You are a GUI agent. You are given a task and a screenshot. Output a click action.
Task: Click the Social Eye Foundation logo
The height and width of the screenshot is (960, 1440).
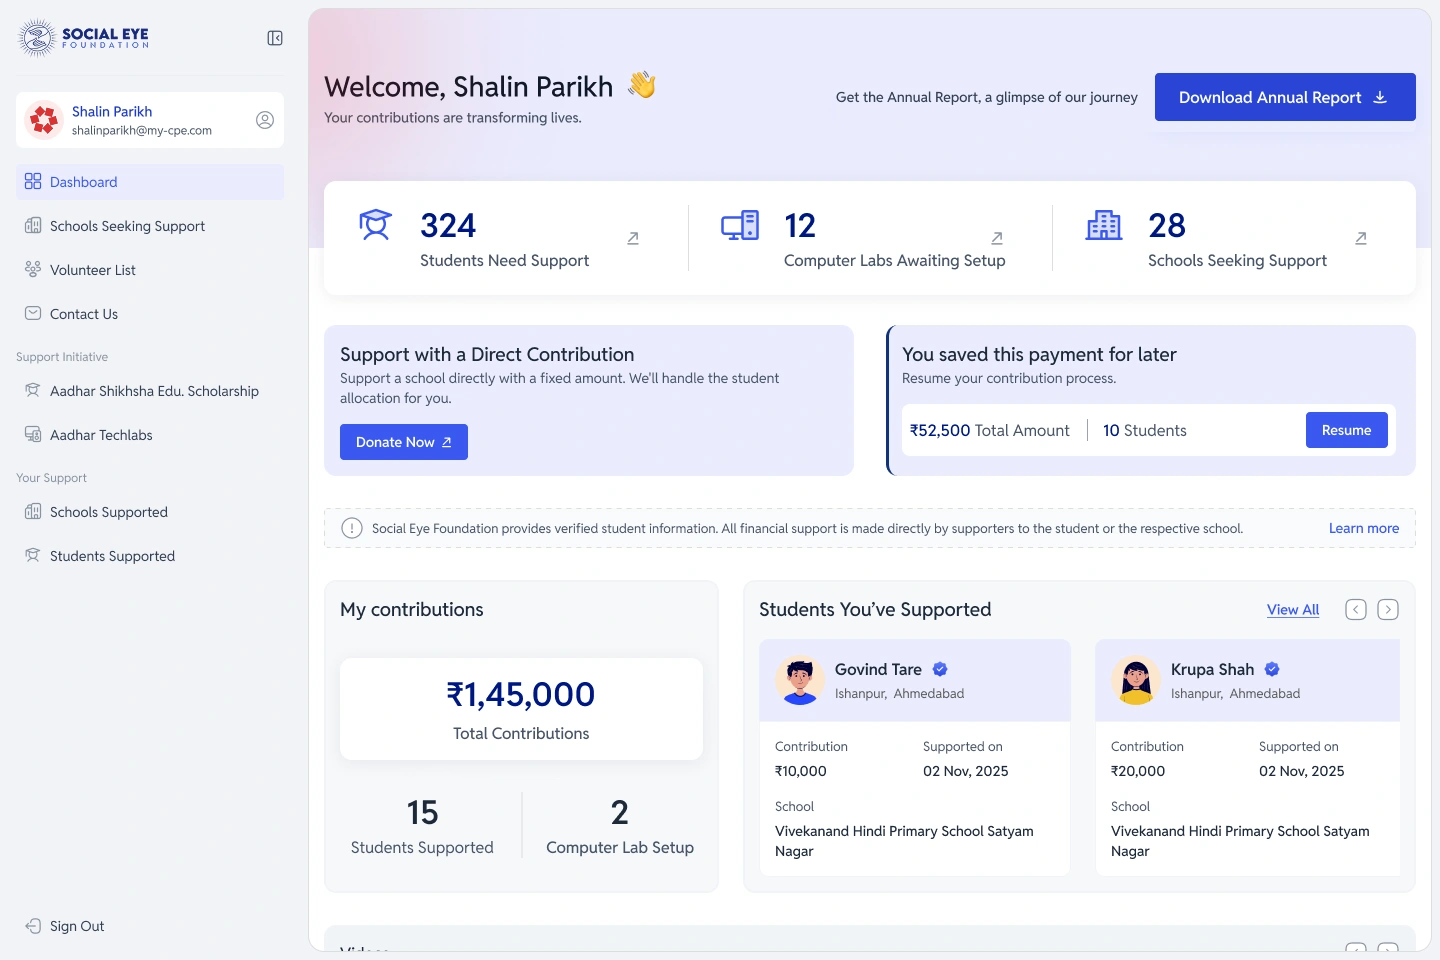[84, 38]
